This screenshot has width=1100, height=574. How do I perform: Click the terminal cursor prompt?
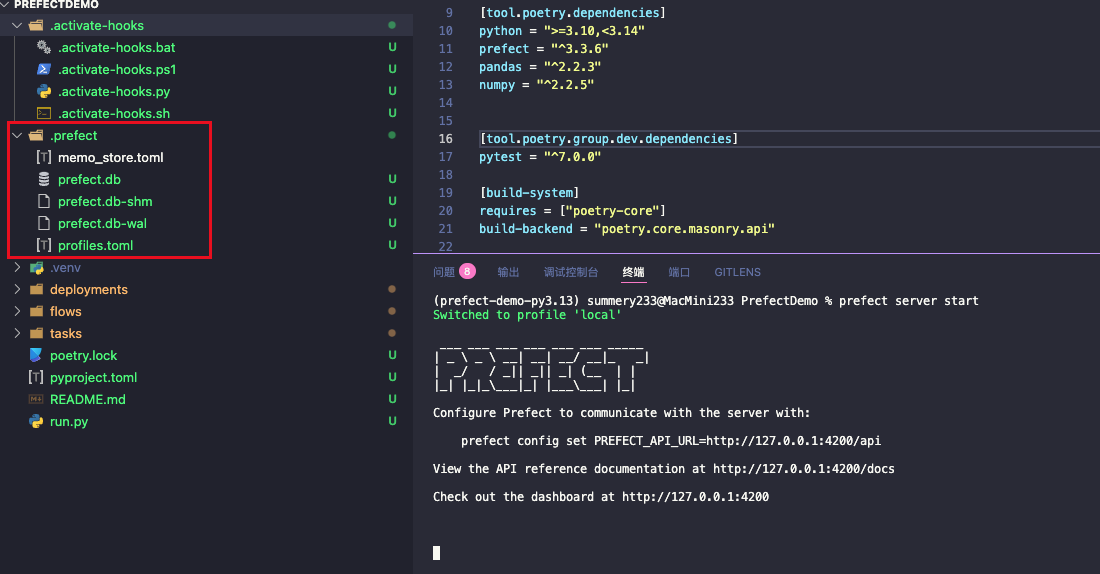tap(436, 553)
